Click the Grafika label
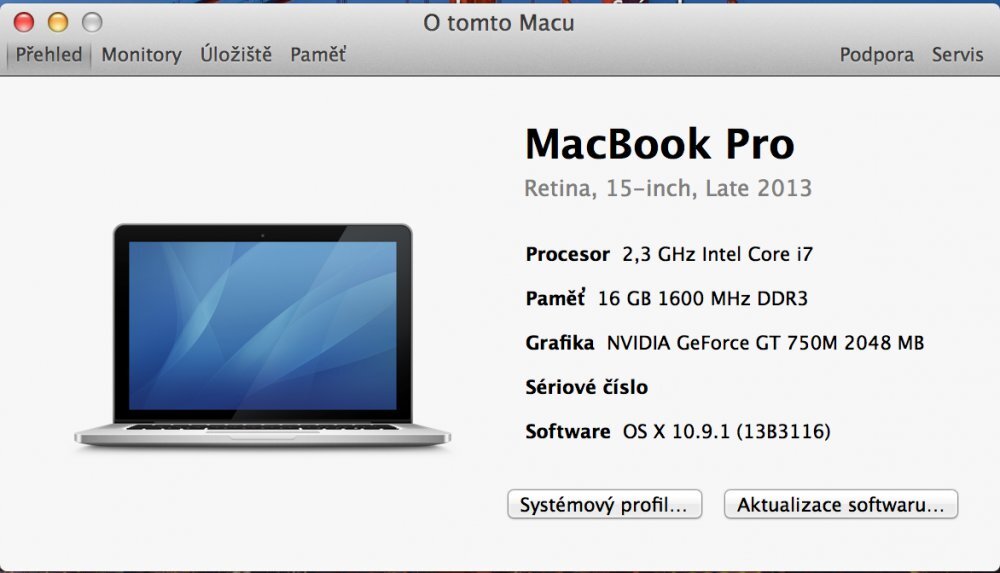The image size is (1000, 573). point(559,343)
